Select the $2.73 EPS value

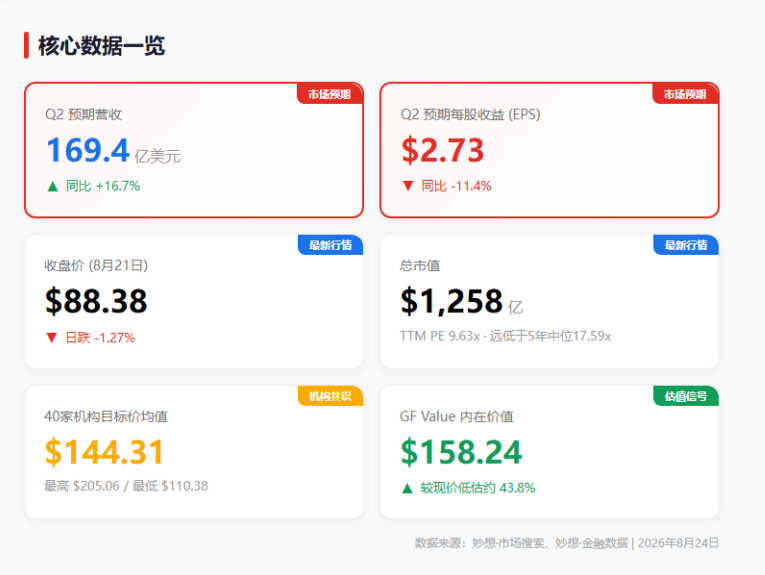(x=443, y=150)
